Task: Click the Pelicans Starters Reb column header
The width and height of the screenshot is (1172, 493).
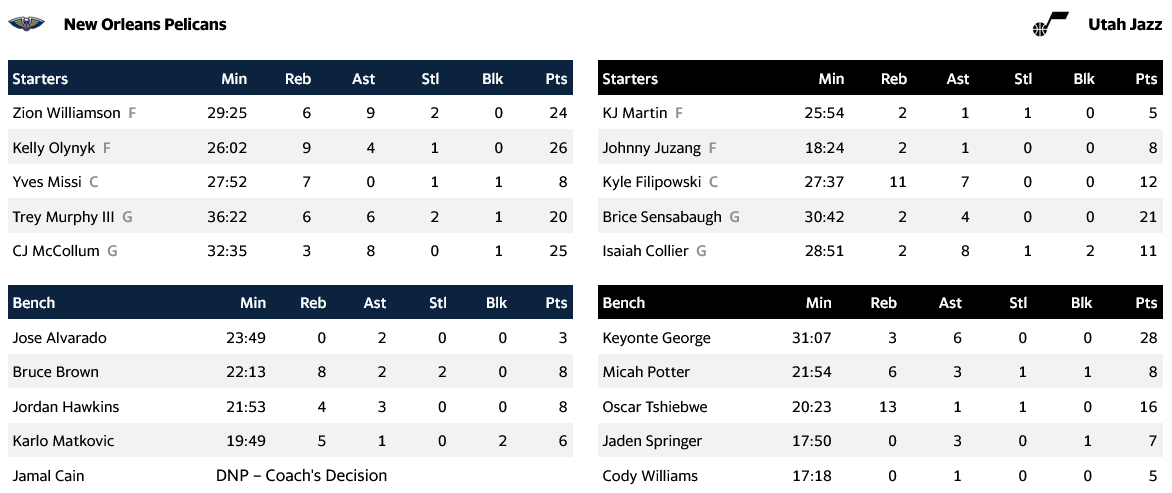Action: [x=298, y=79]
